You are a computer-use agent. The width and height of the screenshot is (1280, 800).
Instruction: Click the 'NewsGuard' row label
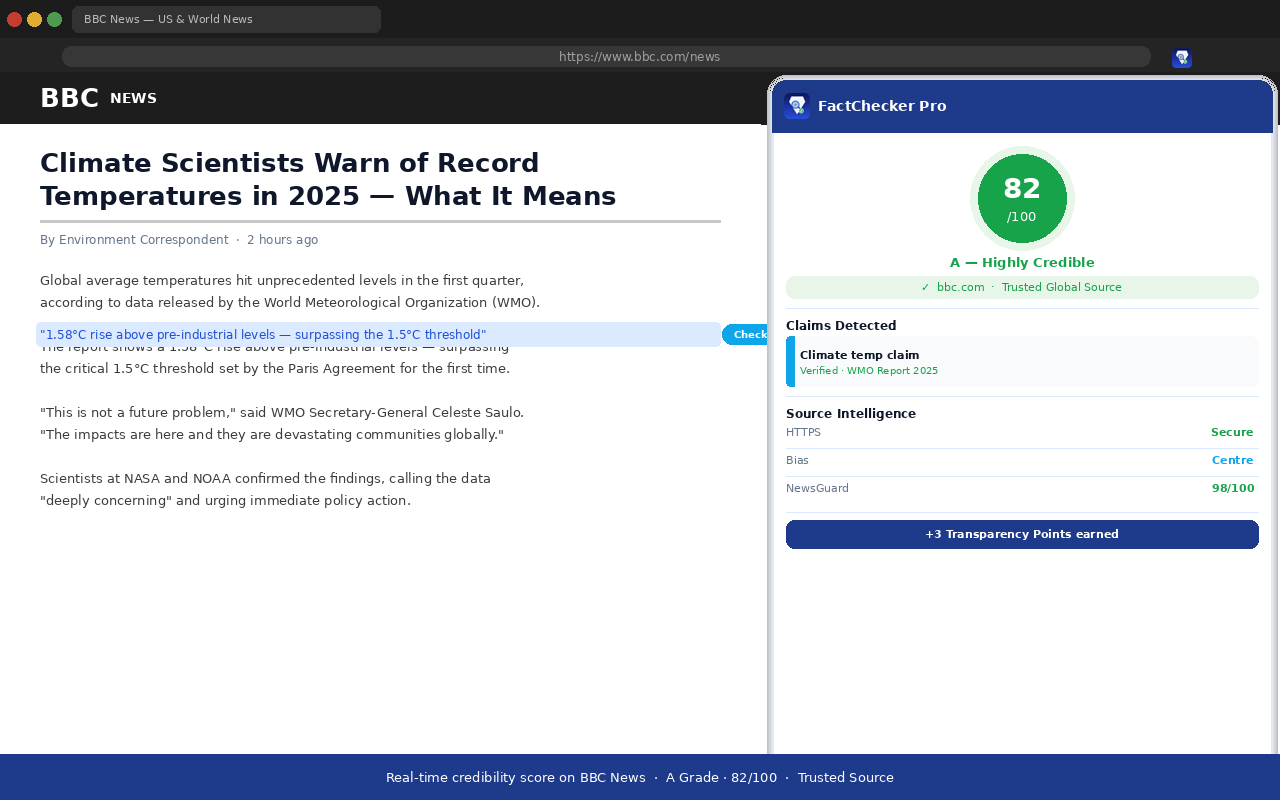pyautogui.click(x=817, y=489)
